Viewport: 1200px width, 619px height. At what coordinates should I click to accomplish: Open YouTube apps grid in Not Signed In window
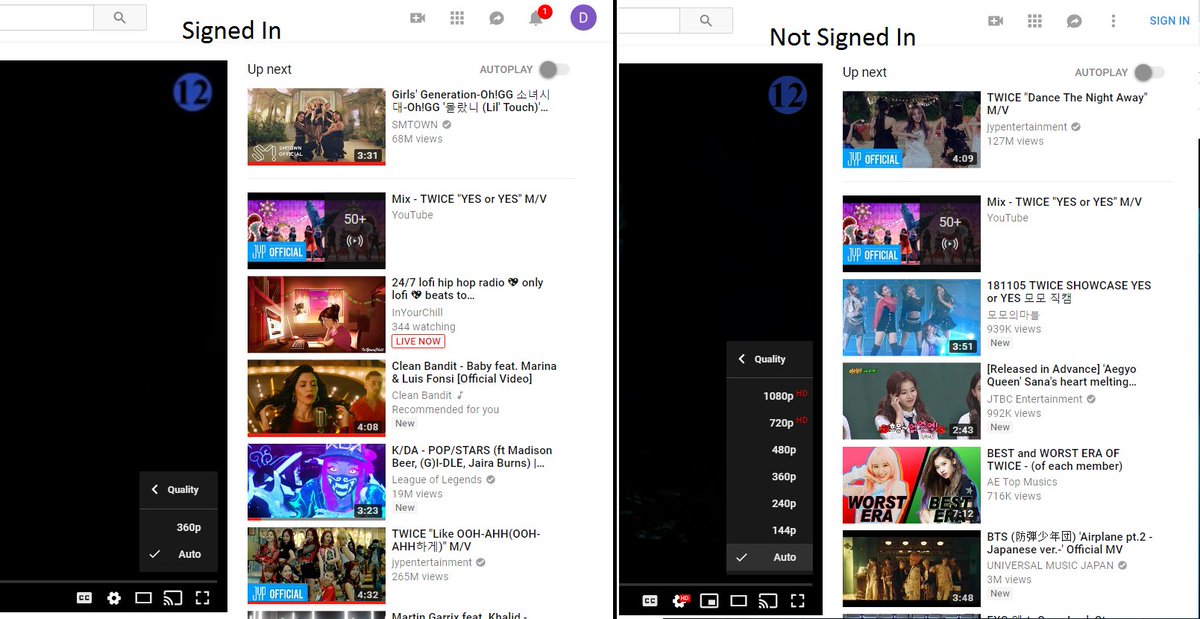click(x=1035, y=21)
